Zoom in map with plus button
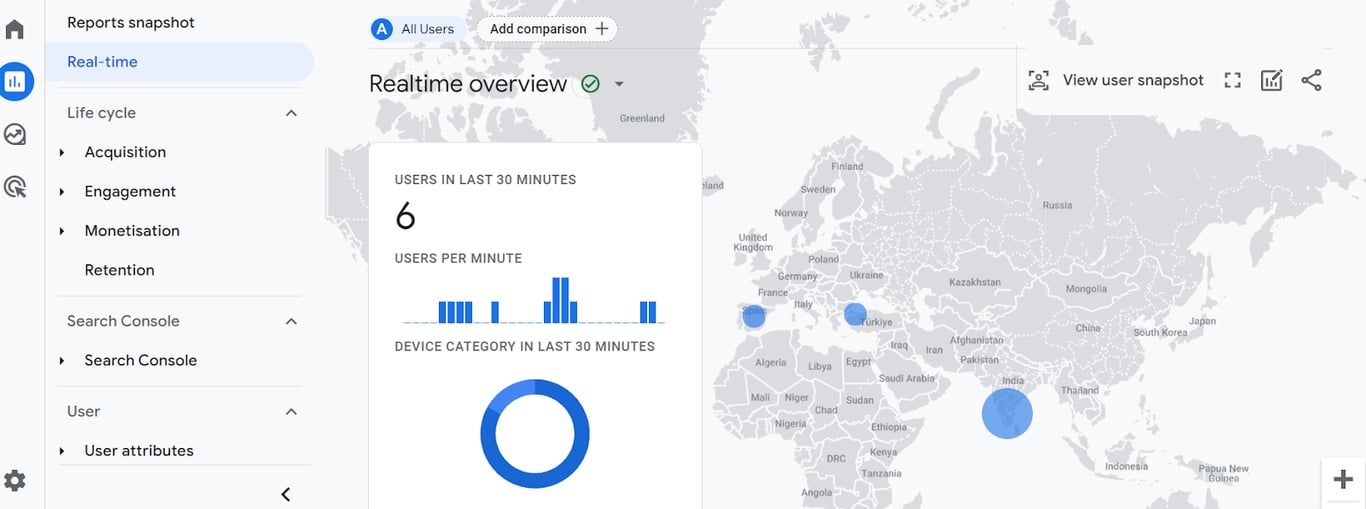The height and width of the screenshot is (509, 1366). click(1343, 480)
